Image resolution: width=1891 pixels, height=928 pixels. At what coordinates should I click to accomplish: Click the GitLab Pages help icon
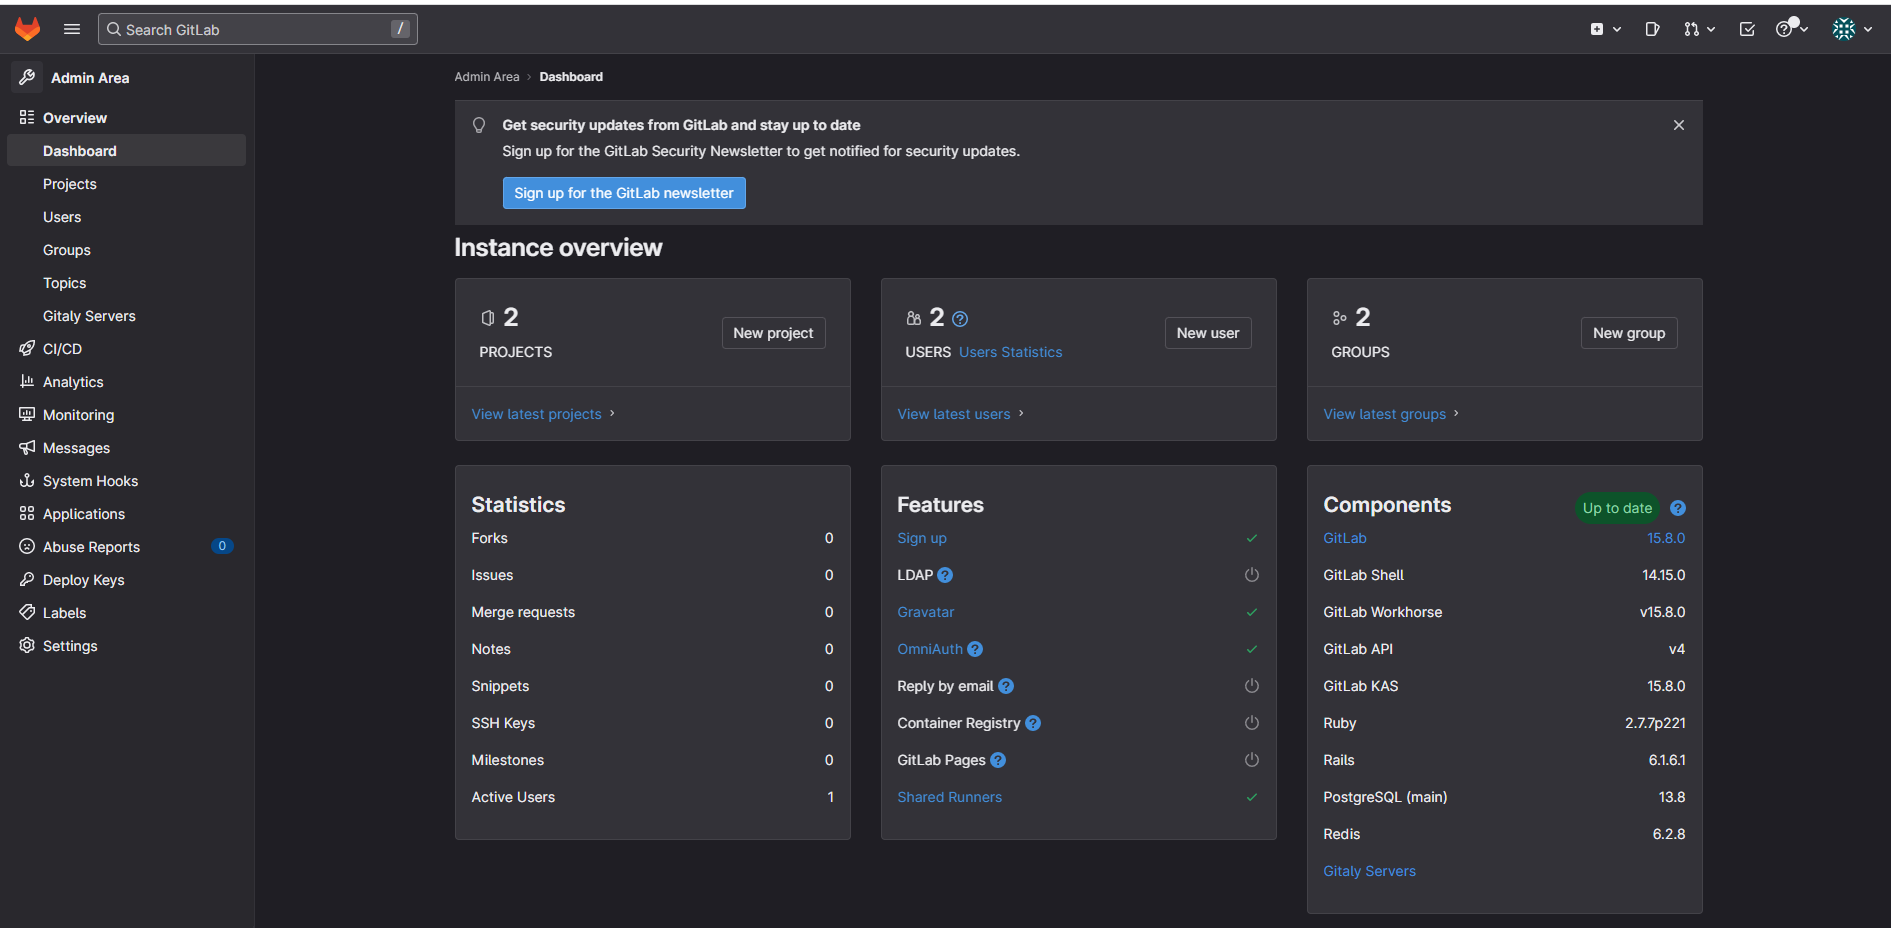coord(998,760)
